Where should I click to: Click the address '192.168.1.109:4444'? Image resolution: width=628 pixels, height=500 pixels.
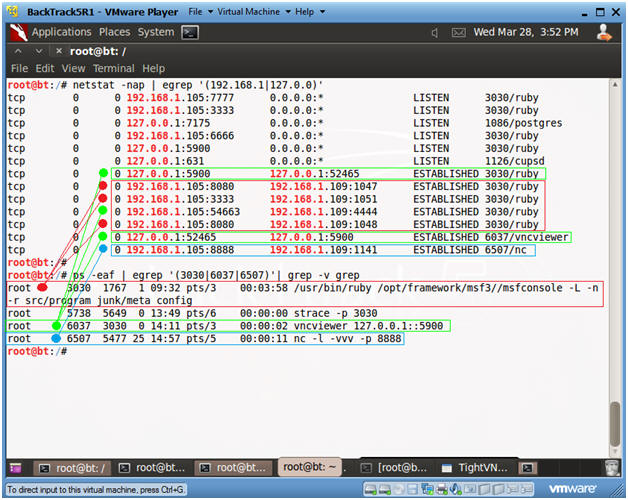pos(323,212)
